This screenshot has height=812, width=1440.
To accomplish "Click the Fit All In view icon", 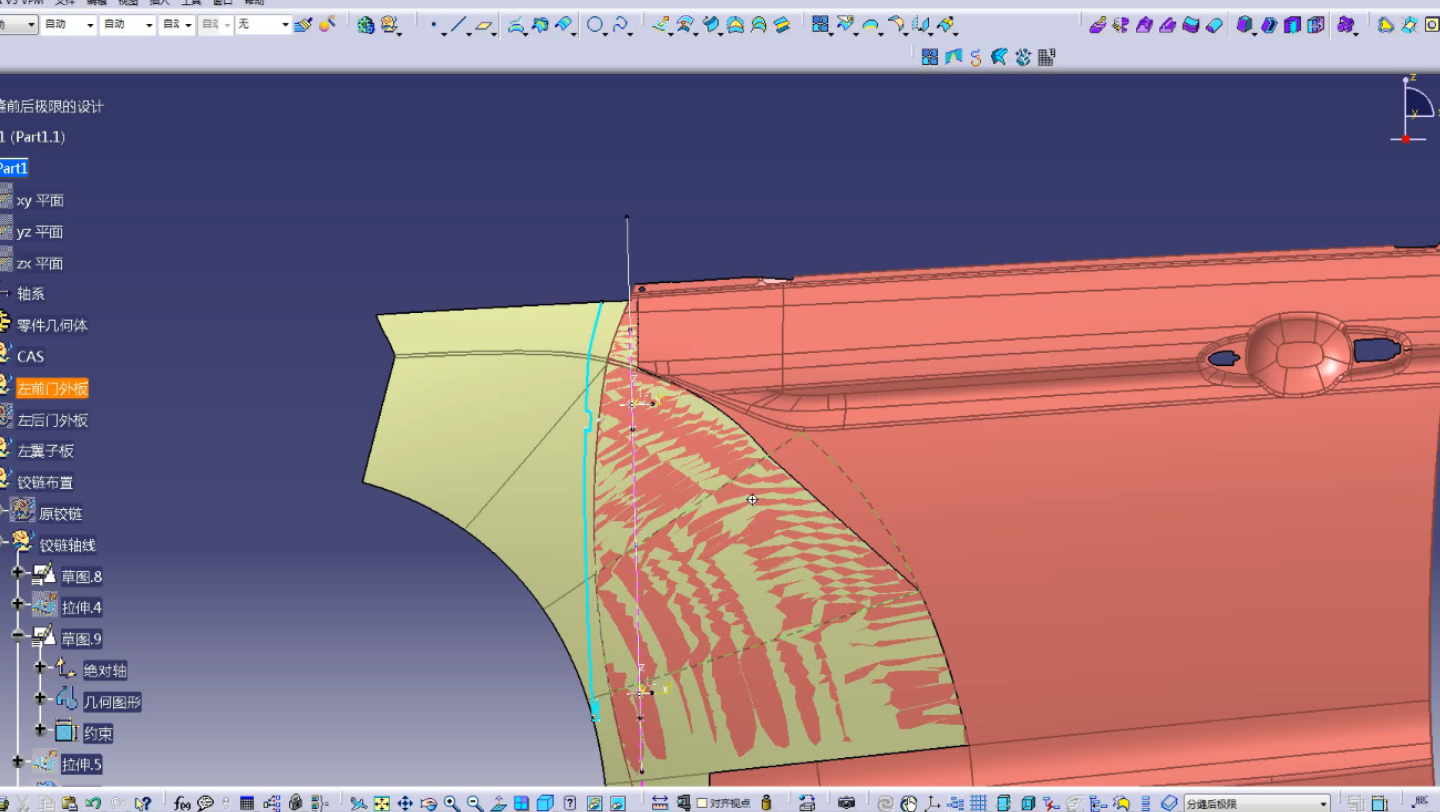I will pyautogui.click(x=381, y=802).
